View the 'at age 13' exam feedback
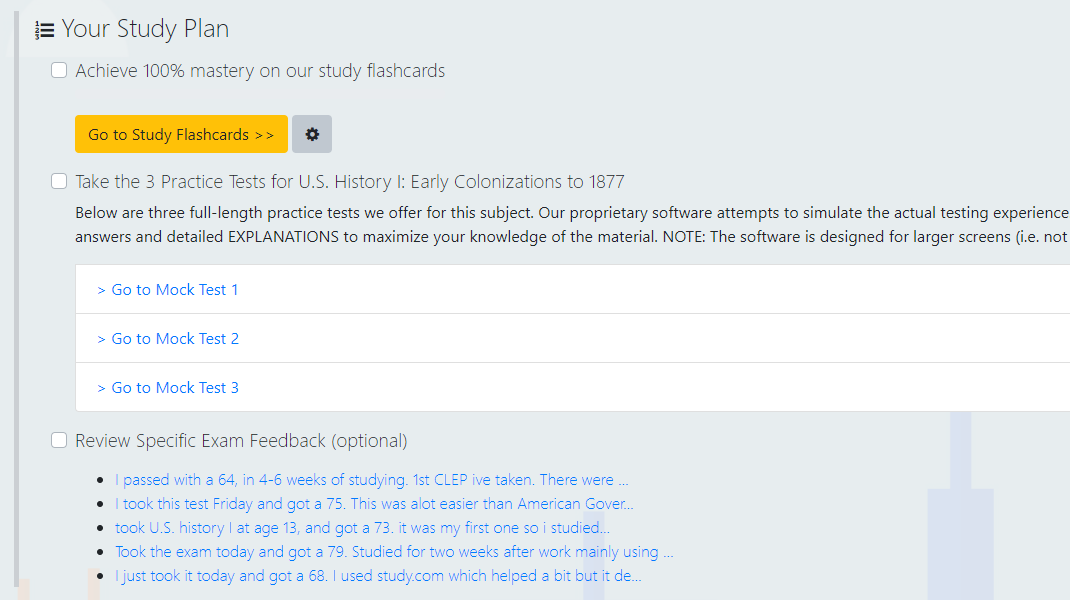 pyautogui.click(x=362, y=528)
